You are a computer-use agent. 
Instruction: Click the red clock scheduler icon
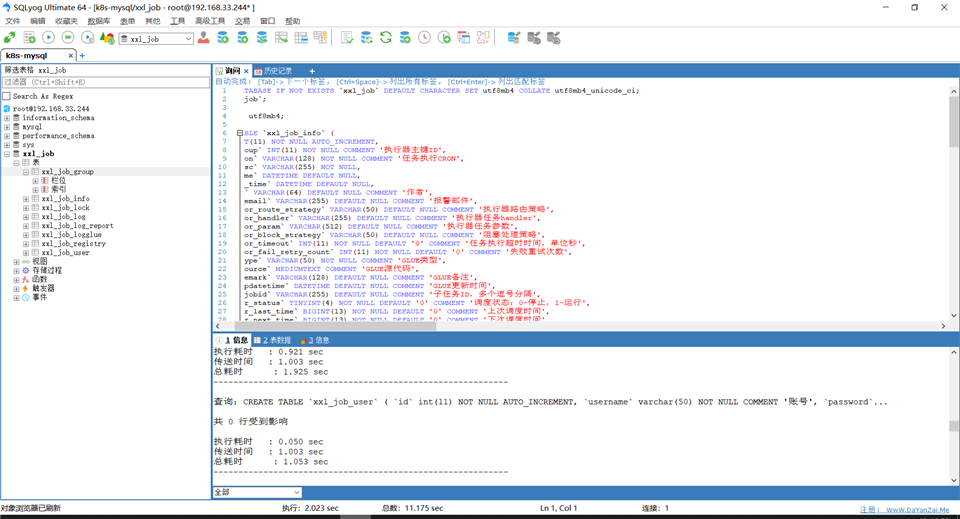pyautogui.click(x=424, y=38)
